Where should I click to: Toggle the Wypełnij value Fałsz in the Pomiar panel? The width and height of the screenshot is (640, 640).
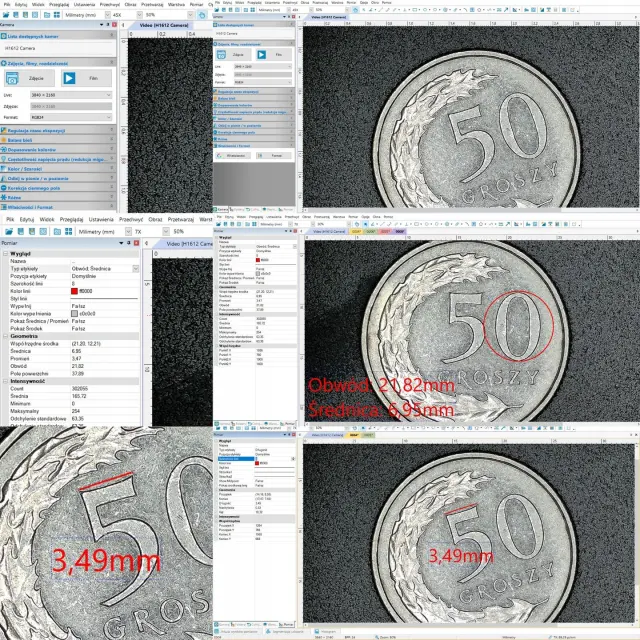(77, 305)
